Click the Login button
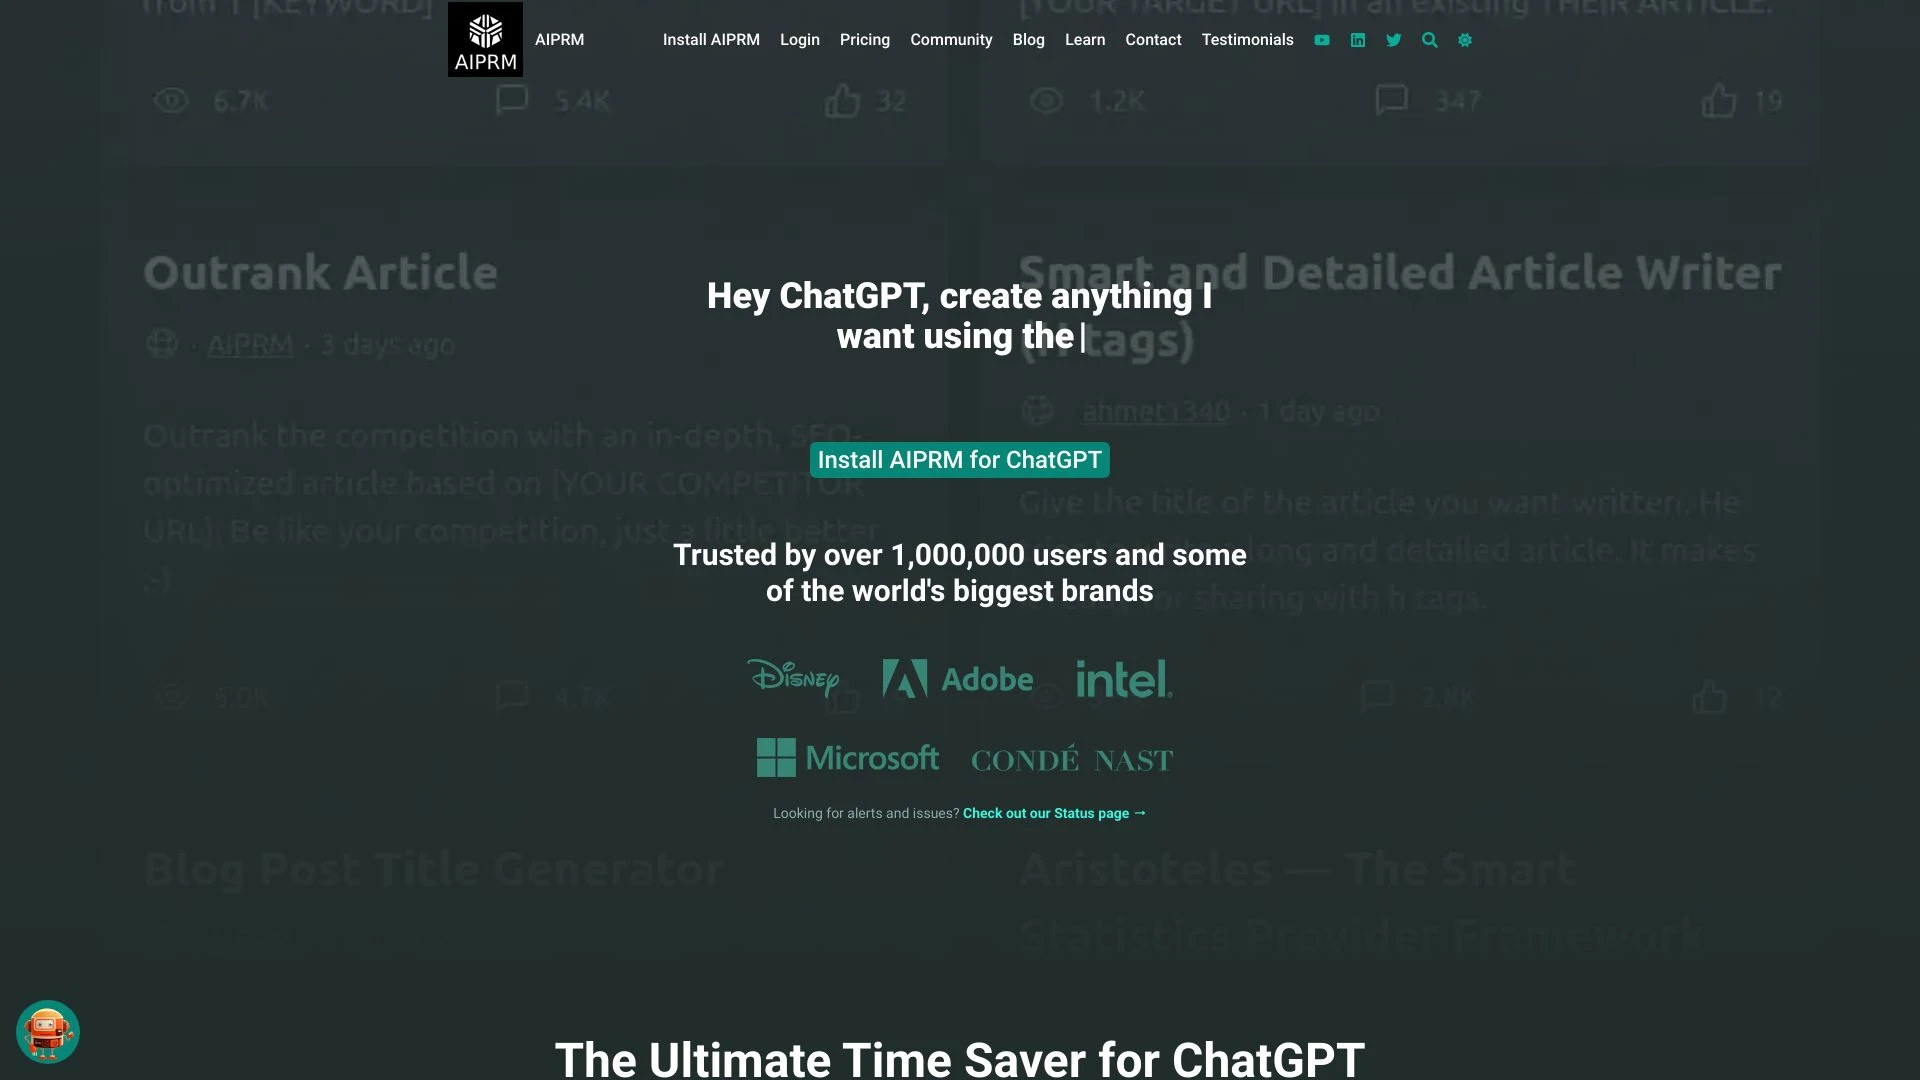This screenshot has height=1080, width=1920. click(799, 40)
